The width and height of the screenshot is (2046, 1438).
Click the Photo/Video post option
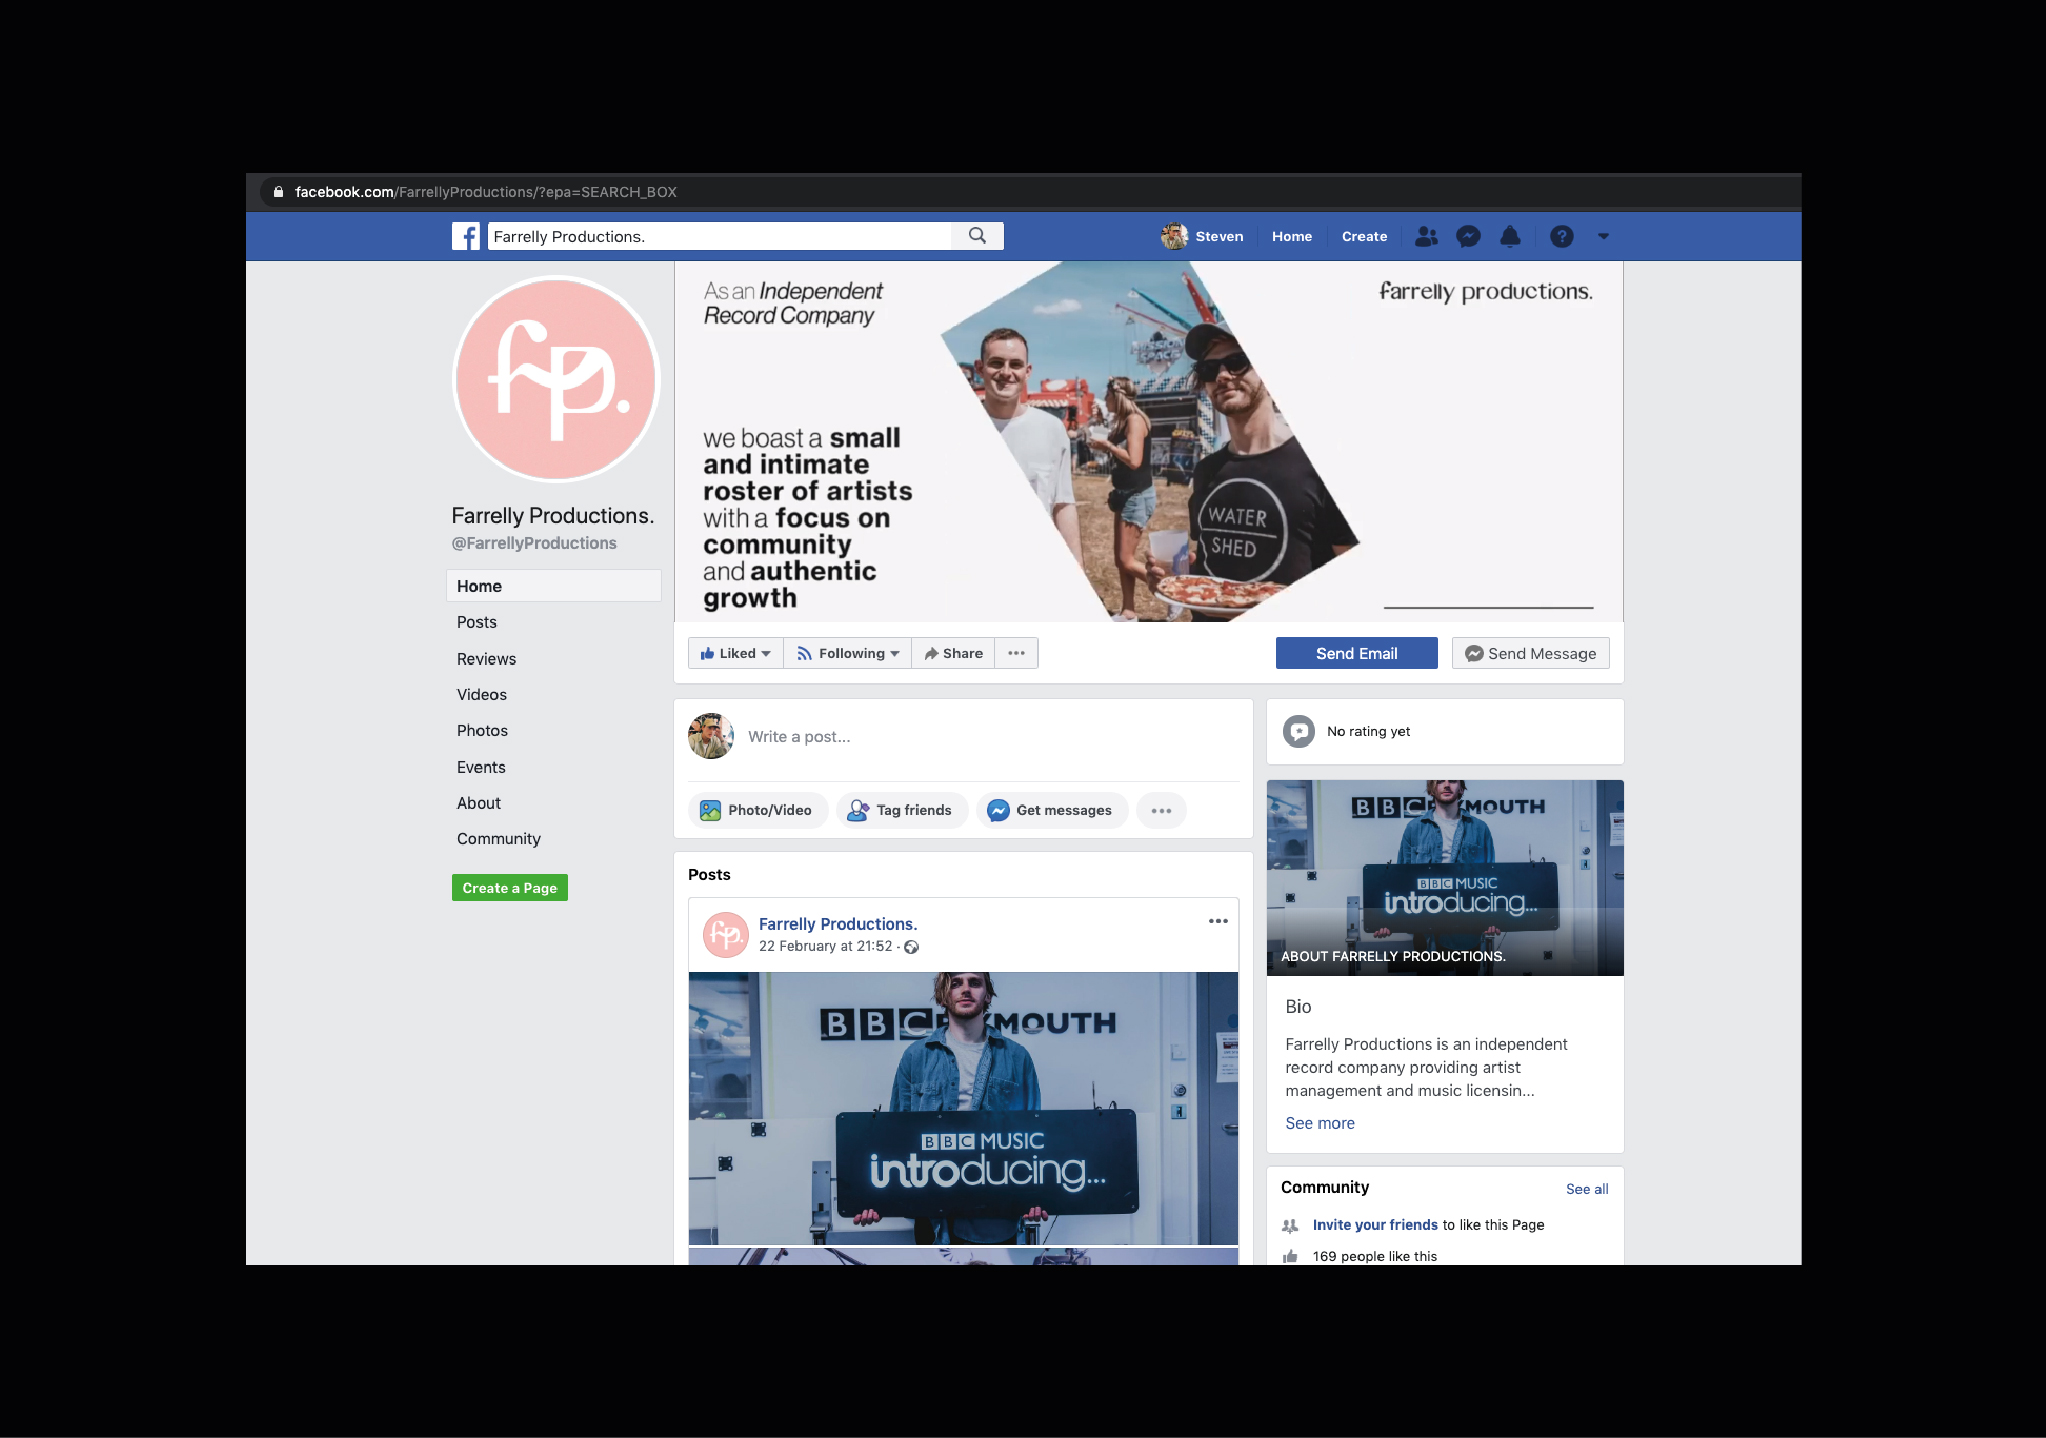click(x=757, y=810)
